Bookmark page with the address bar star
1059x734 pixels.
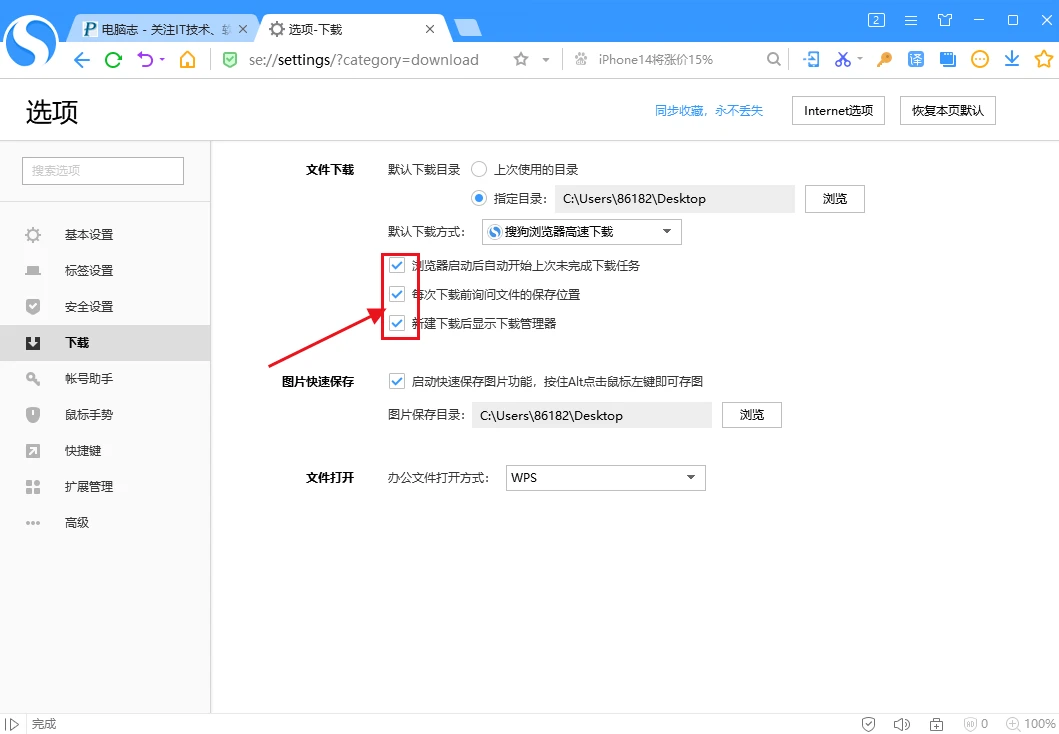pyautogui.click(x=521, y=59)
